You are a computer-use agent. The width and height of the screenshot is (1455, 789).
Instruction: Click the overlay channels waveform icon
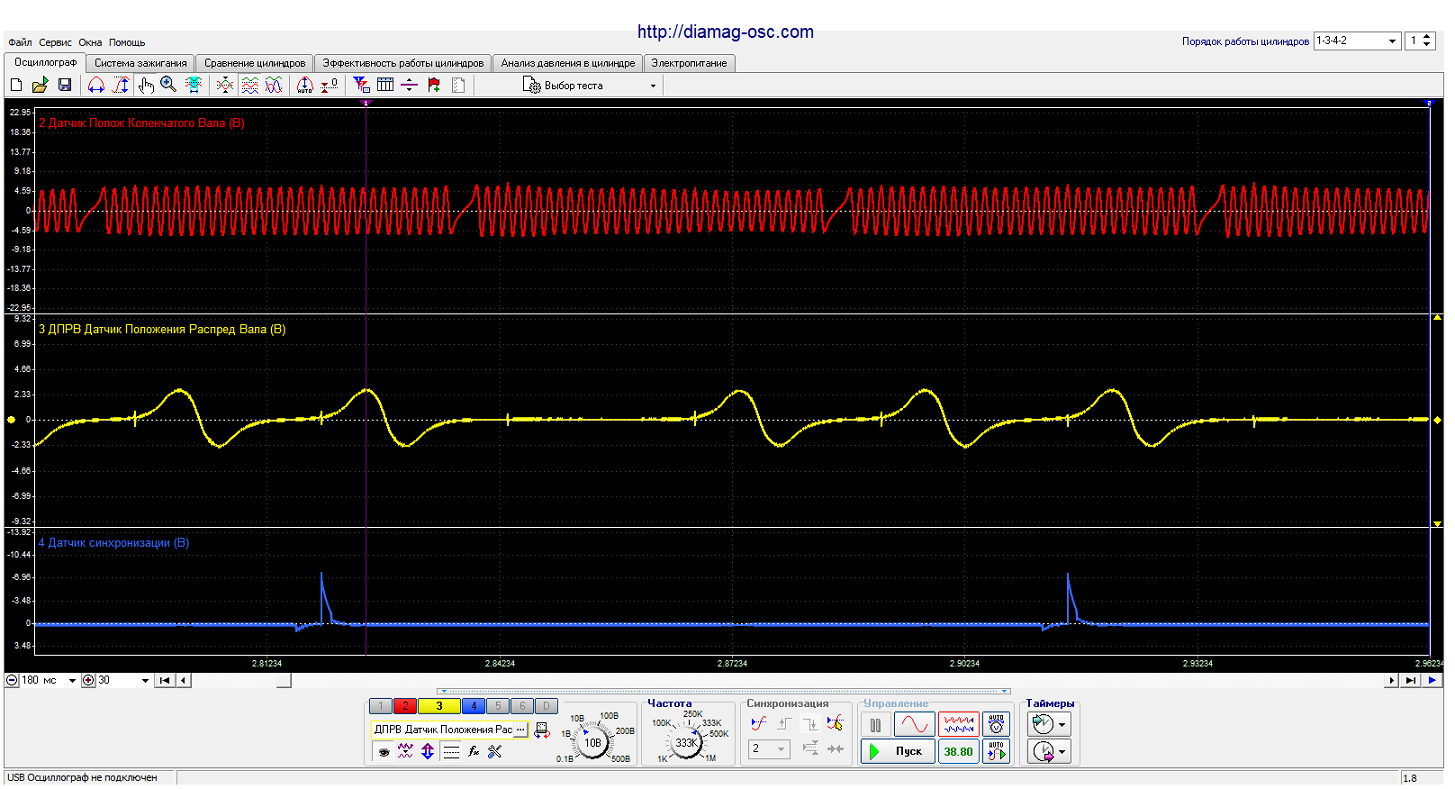pos(273,86)
